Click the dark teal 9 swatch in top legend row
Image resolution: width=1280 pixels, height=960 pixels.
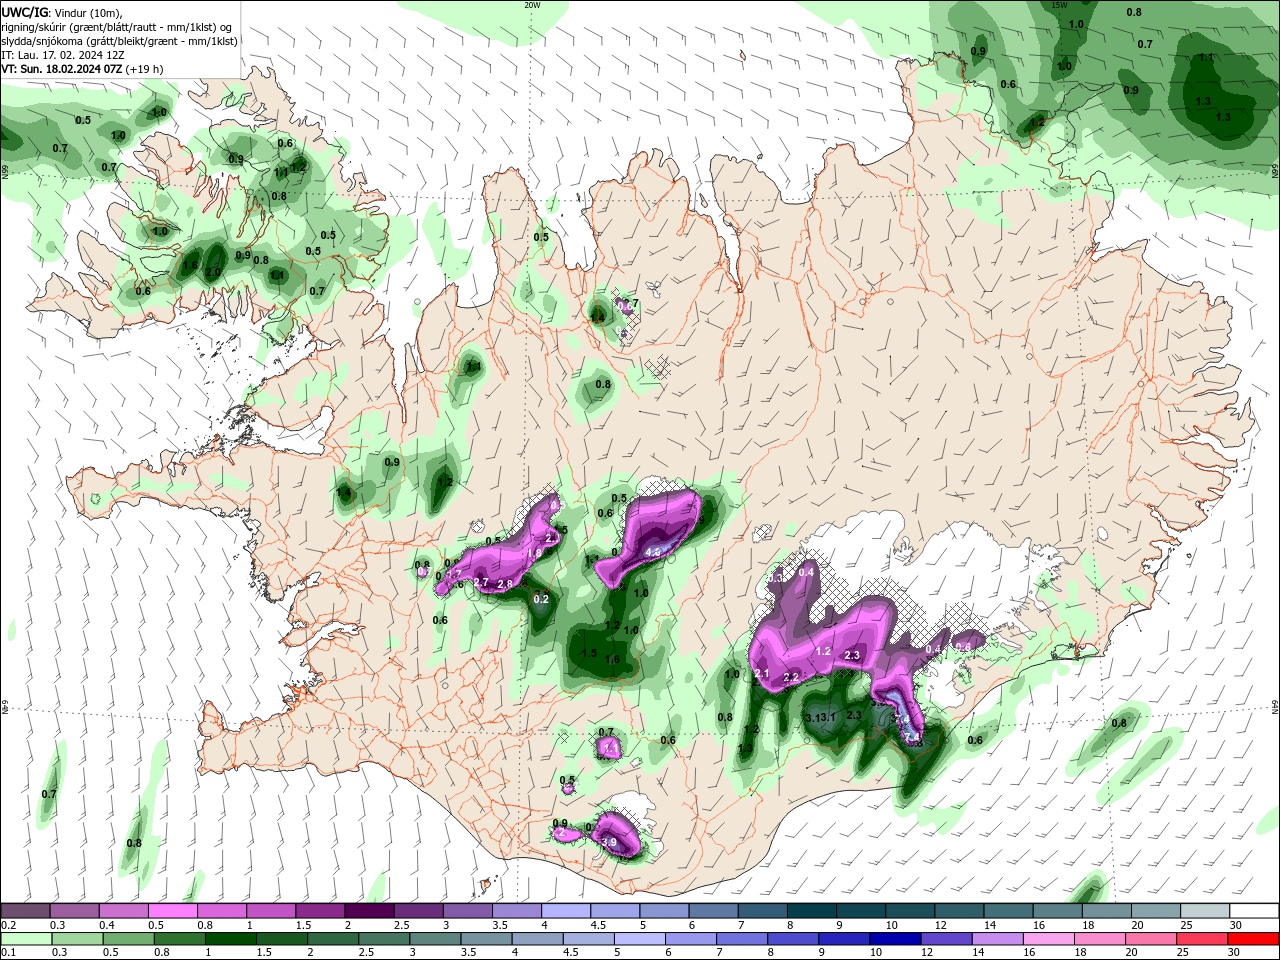click(x=860, y=911)
